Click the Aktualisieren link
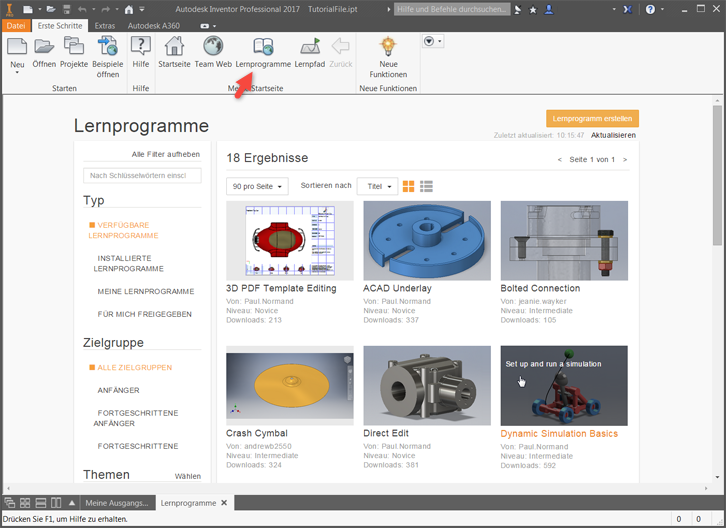The width and height of the screenshot is (726, 528). tap(613, 135)
